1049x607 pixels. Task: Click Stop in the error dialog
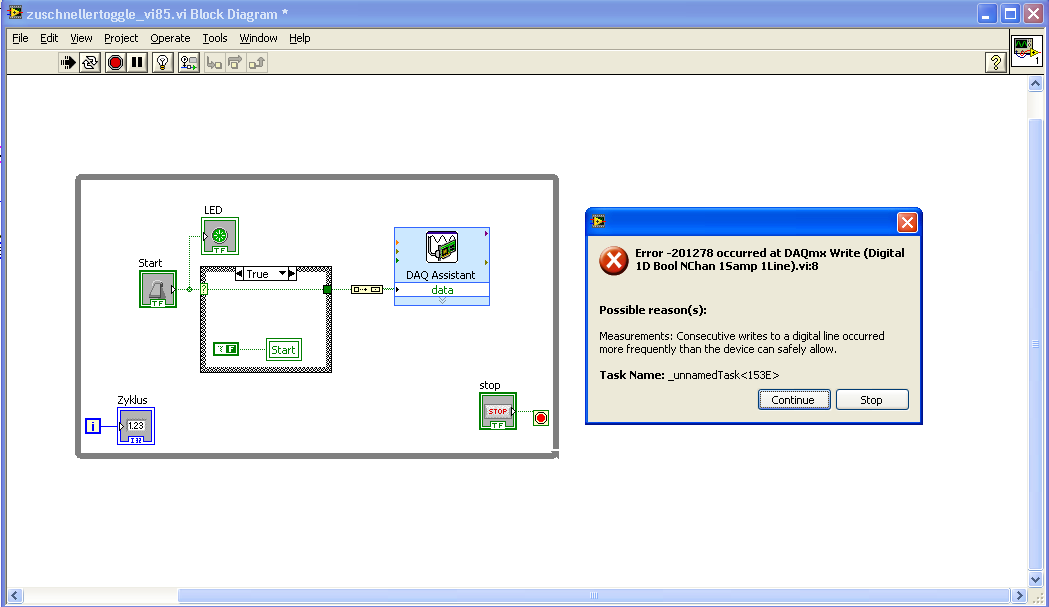click(x=872, y=400)
